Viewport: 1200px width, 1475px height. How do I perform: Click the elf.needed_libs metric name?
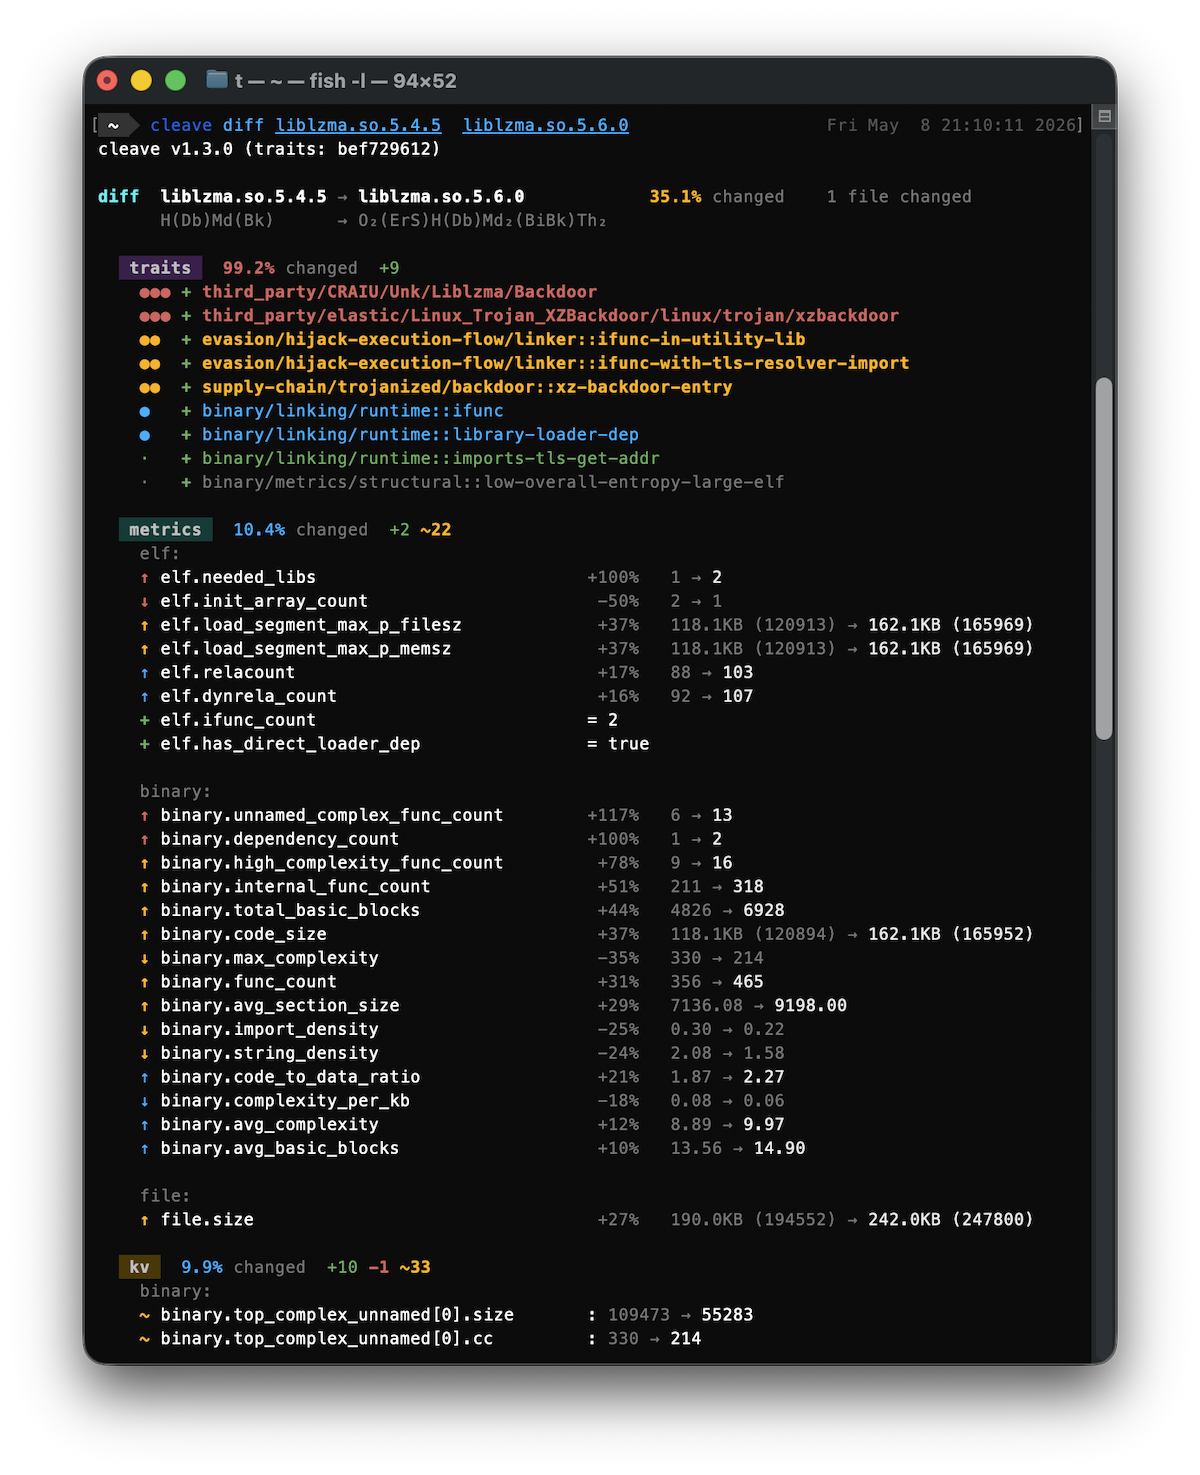(238, 578)
